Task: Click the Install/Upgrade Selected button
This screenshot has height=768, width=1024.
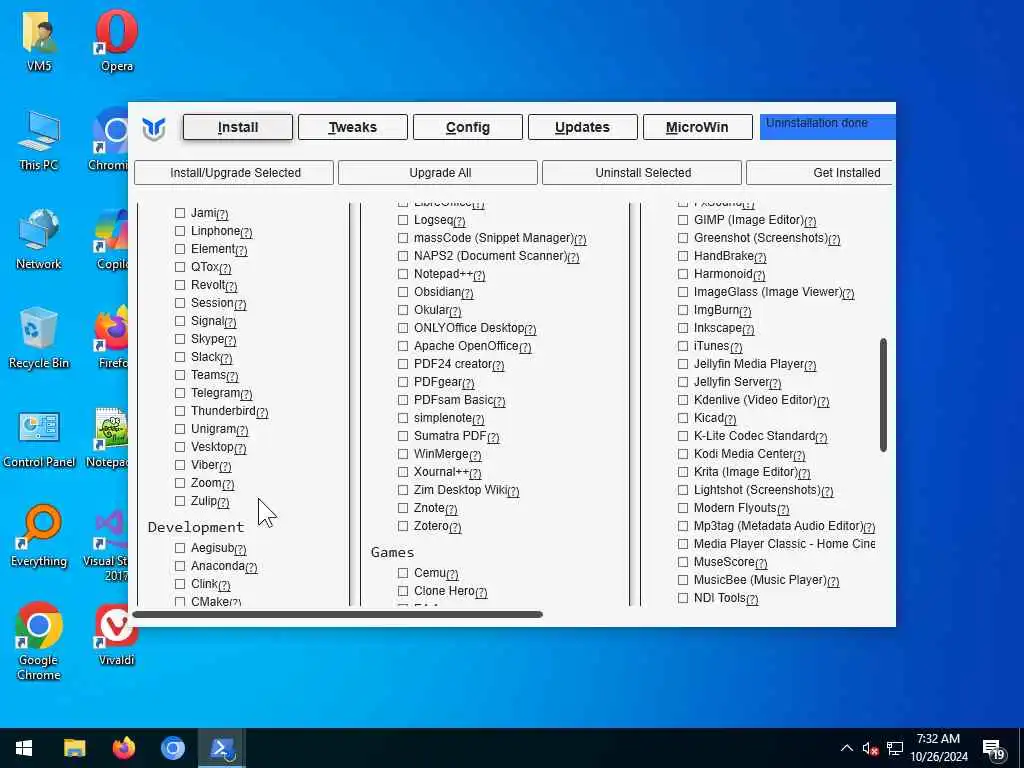Action: 234,173
